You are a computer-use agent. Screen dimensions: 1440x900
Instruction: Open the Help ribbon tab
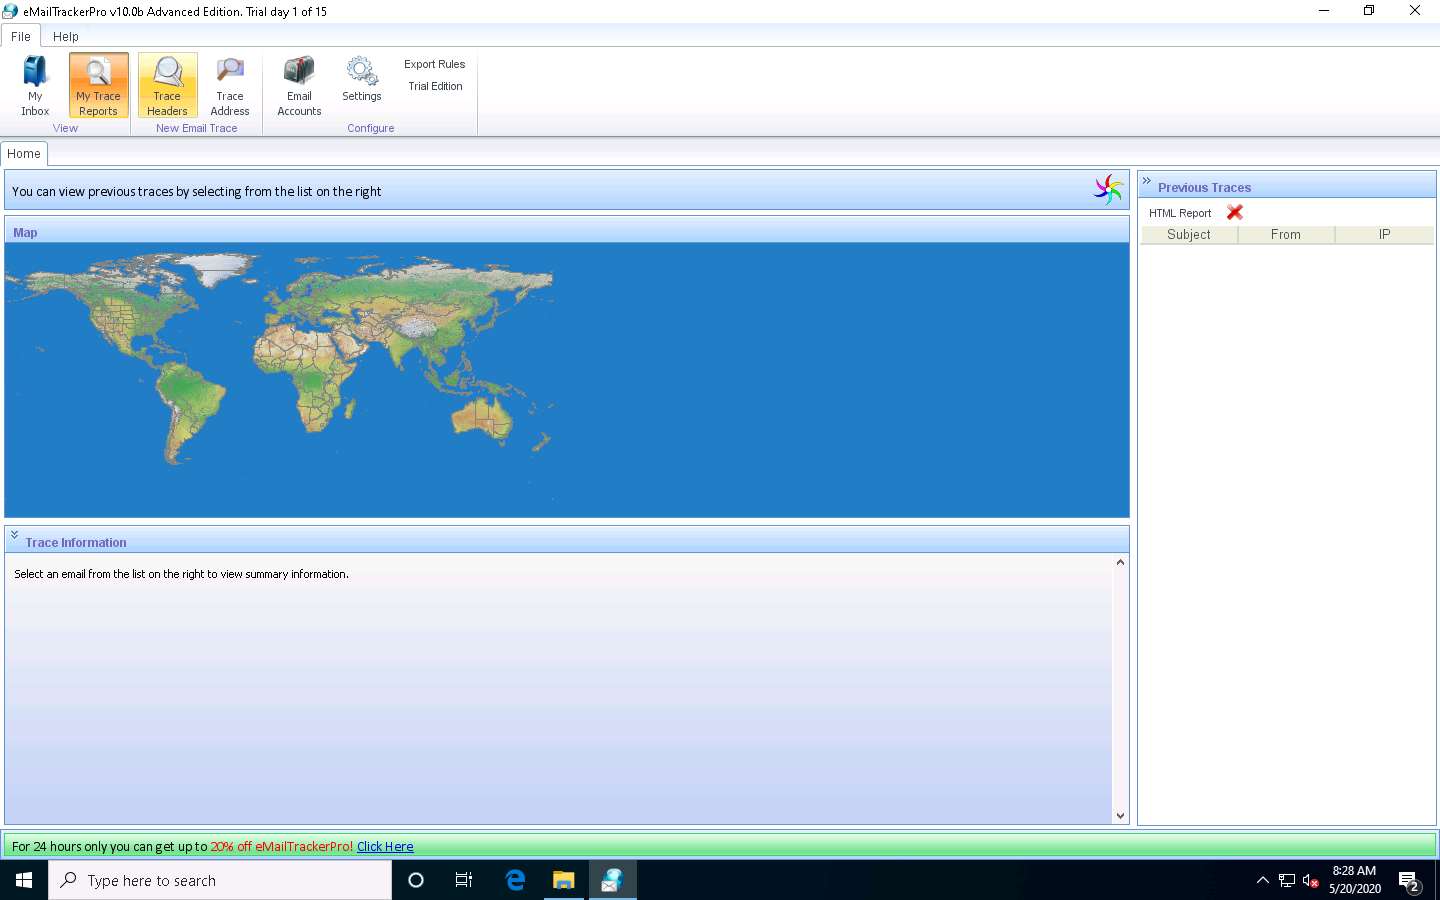pyautogui.click(x=65, y=36)
